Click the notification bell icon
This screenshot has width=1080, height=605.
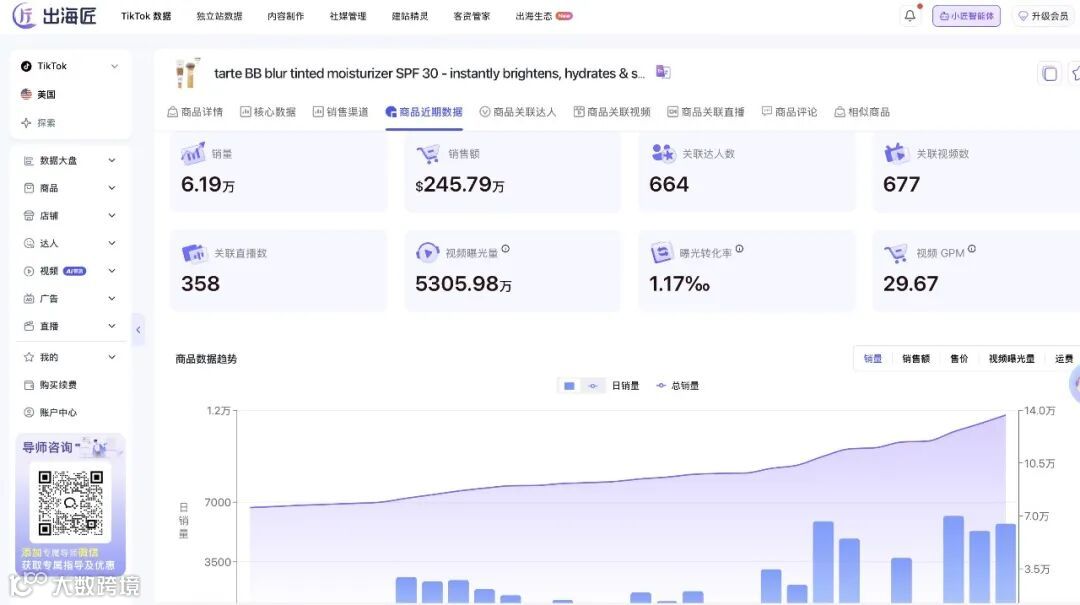point(910,15)
